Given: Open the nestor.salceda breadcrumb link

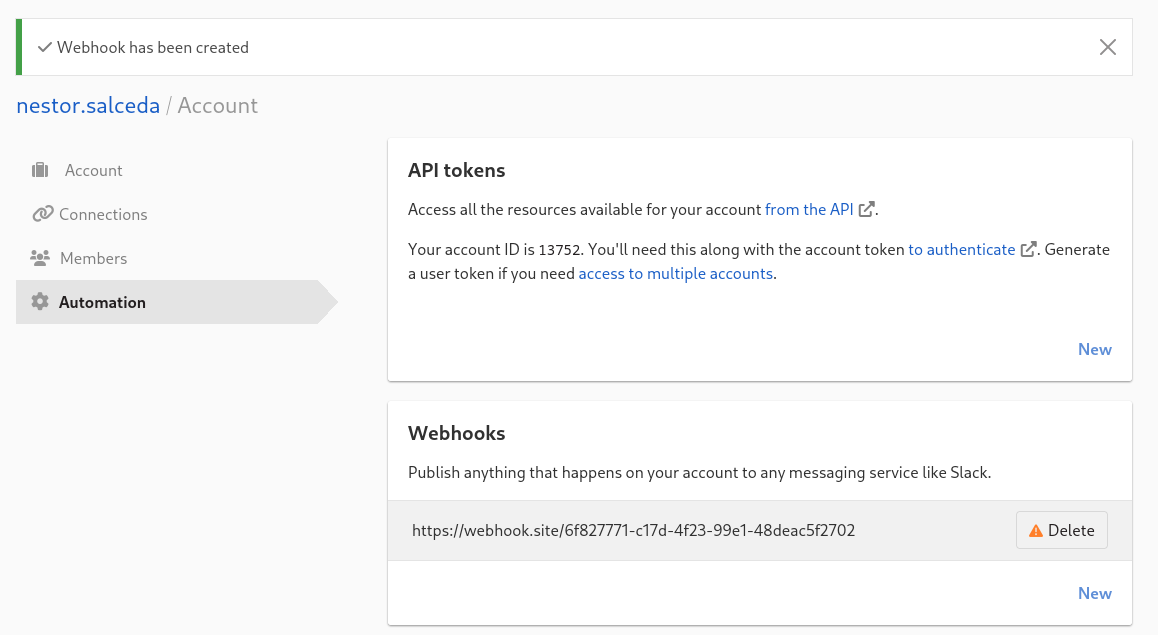Looking at the screenshot, I should 88,105.
